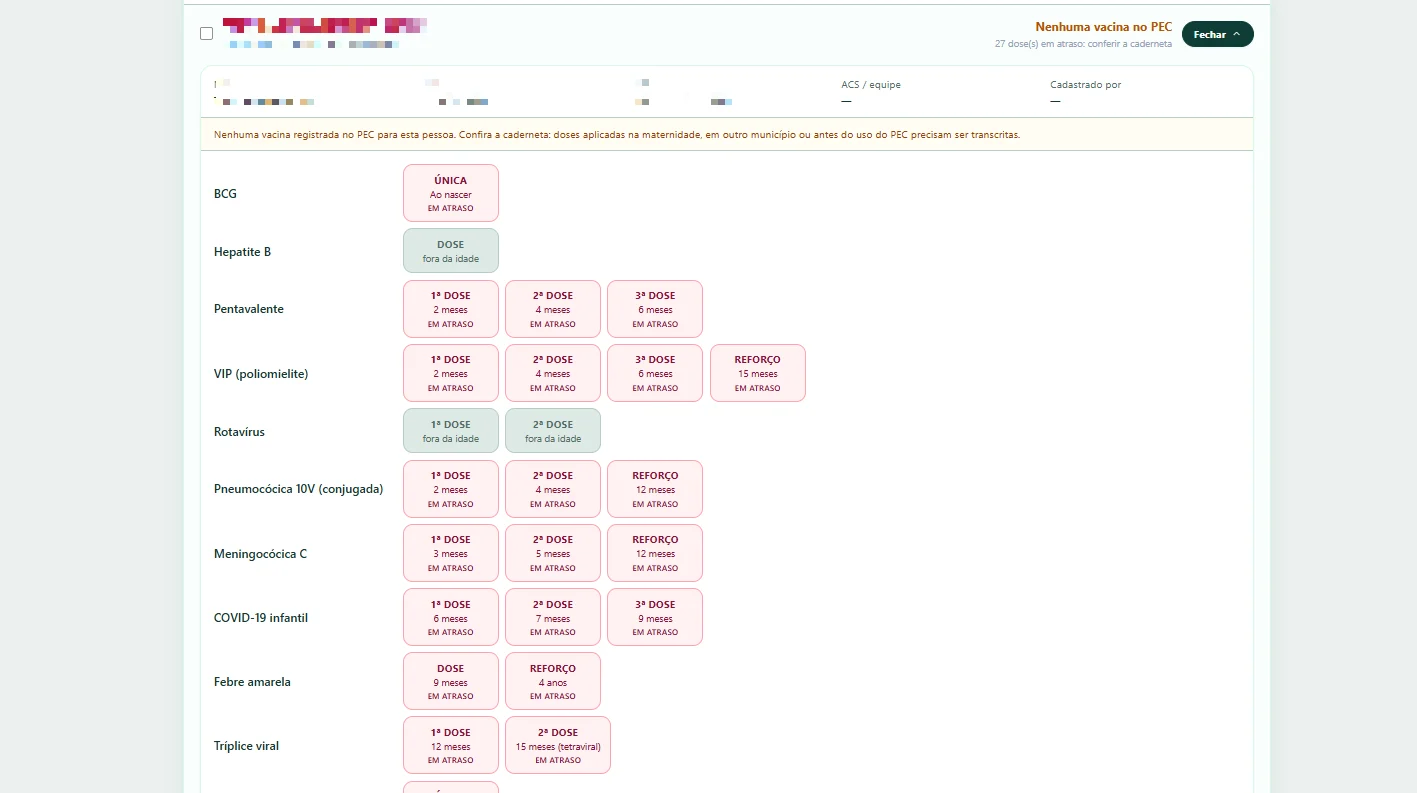Viewport: 1417px width, 793px height.
Task: Click the "Nenhuma vacina no PEC" status text
Action: tap(1104, 27)
